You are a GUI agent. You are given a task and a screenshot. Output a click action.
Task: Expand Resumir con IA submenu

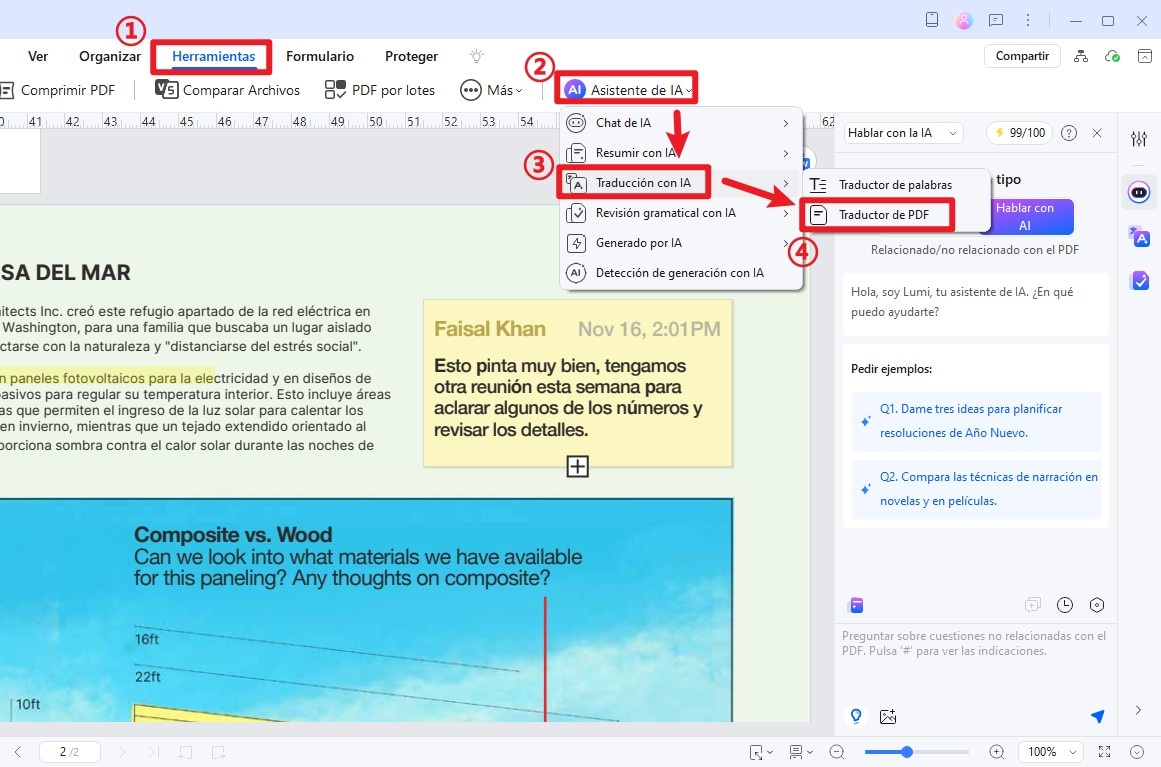pyautogui.click(x=680, y=153)
